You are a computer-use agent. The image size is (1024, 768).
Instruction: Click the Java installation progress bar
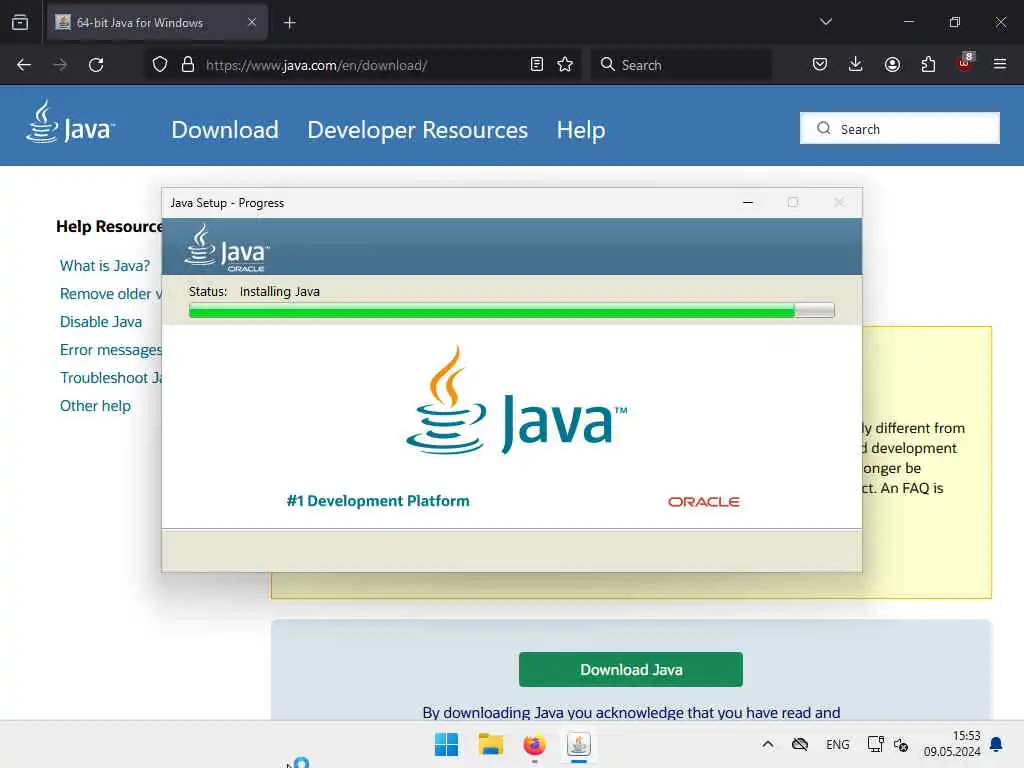click(511, 310)
